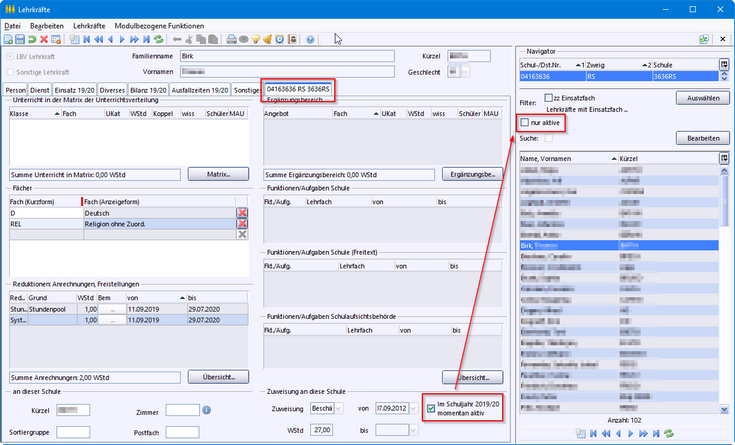Enable the 'nur aktive' filter checkbox
This screenshot has width=735, height=445.
tap(527, 122)
